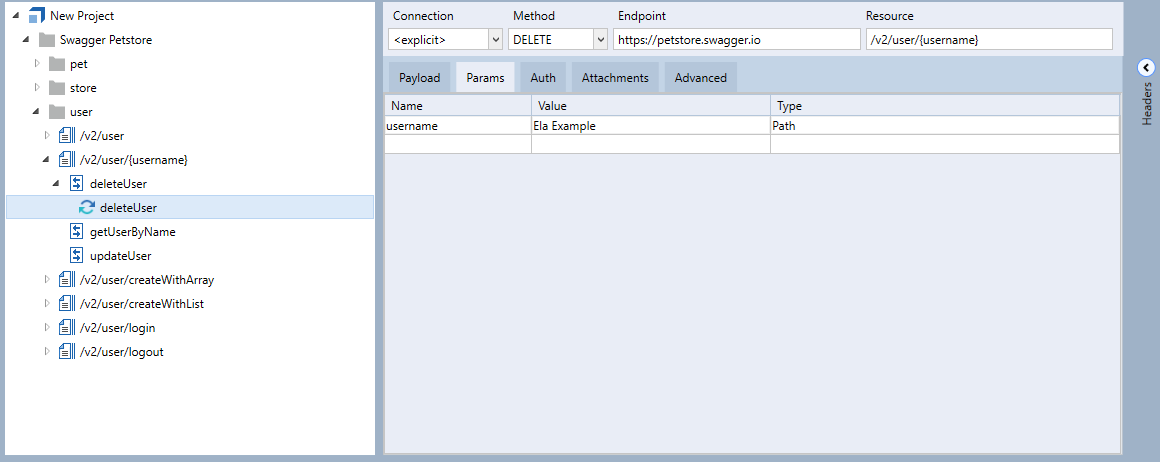Click the user folder icon
This screenshot has height=462, width=1160.
tap(57, 112)
